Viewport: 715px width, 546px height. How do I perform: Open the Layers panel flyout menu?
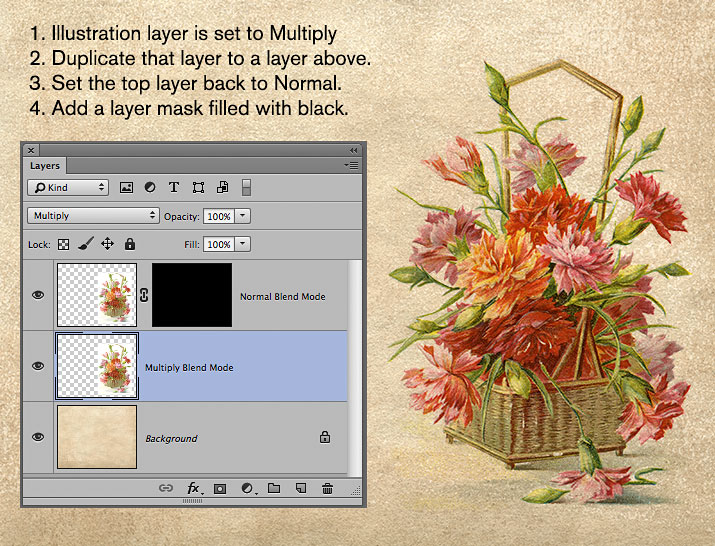click(352, 166)
